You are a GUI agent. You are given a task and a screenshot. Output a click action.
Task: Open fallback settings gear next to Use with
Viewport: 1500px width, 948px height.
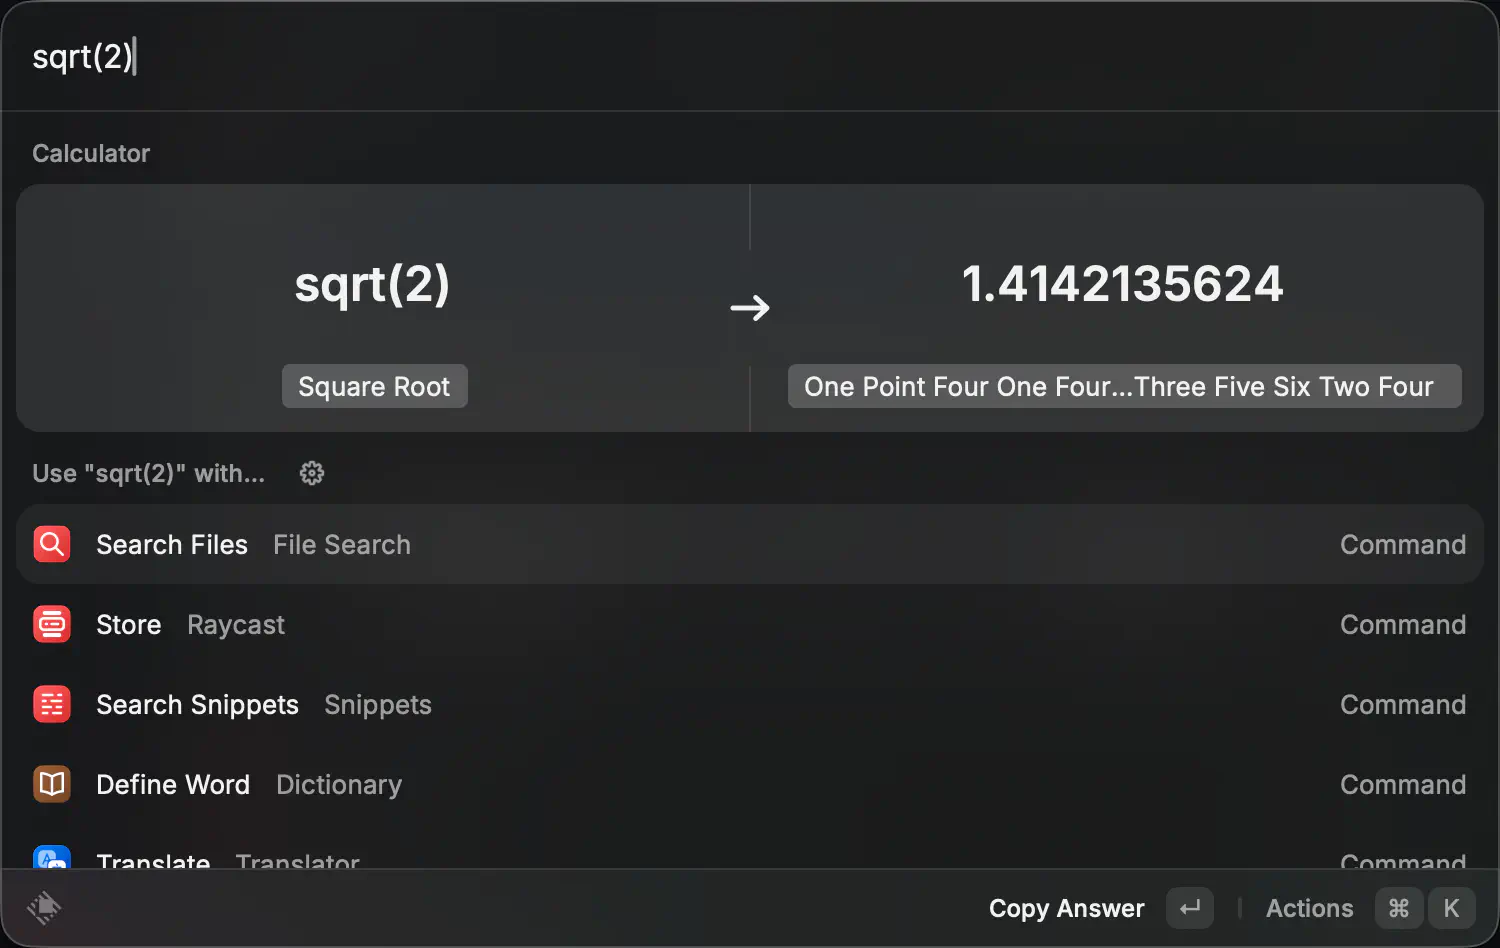pos(312,473)
